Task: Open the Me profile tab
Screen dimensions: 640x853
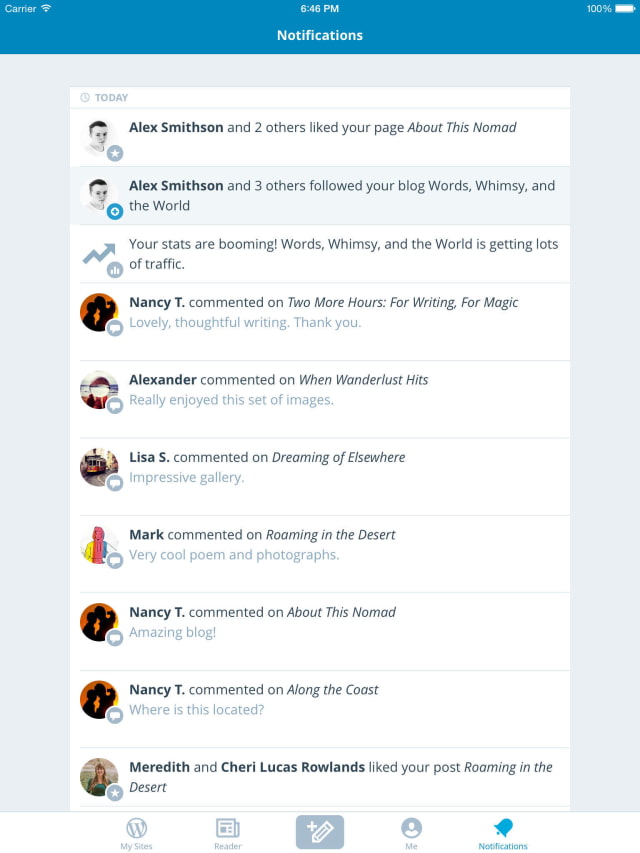Action: pyautogui.click(x=411, y=832)
